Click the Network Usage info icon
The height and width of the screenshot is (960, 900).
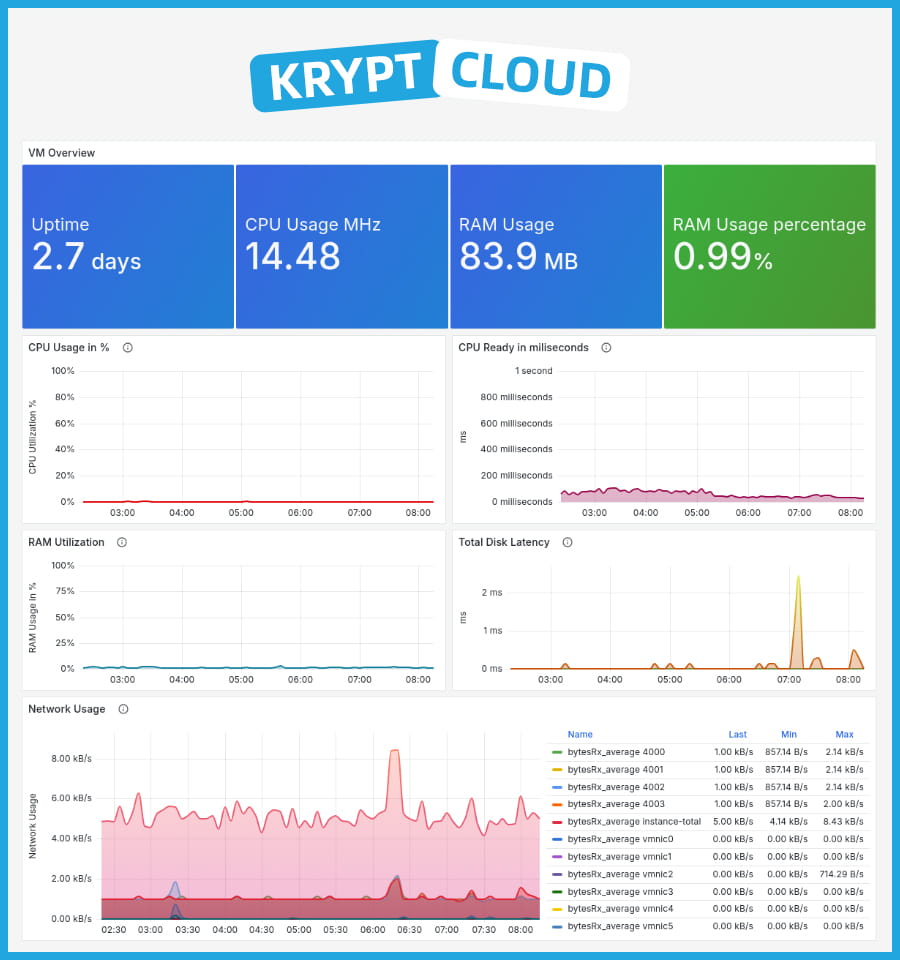click(122, 709)
